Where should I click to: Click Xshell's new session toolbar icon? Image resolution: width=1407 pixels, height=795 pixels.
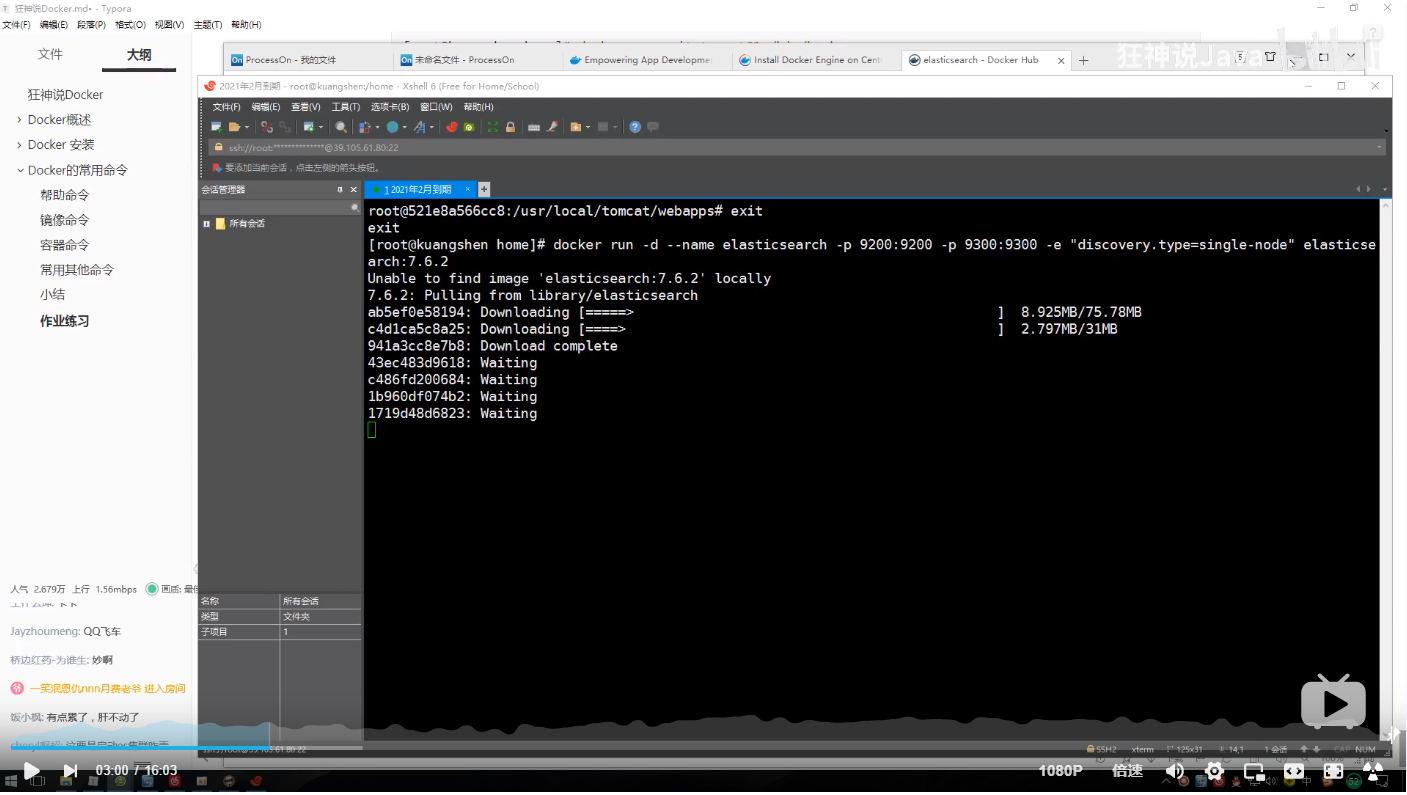pos(216,127)
